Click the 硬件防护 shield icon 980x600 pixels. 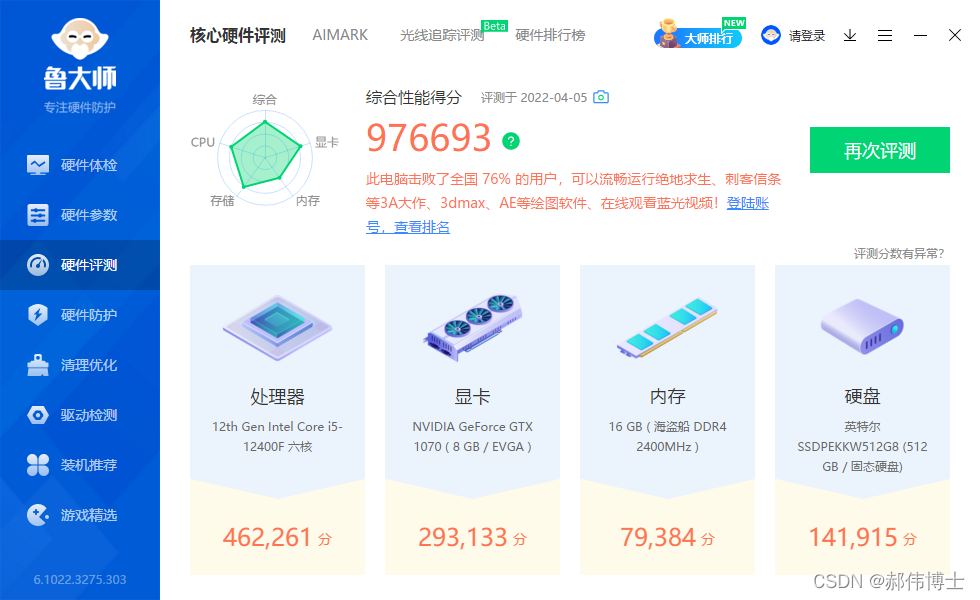tap(38, 314)
